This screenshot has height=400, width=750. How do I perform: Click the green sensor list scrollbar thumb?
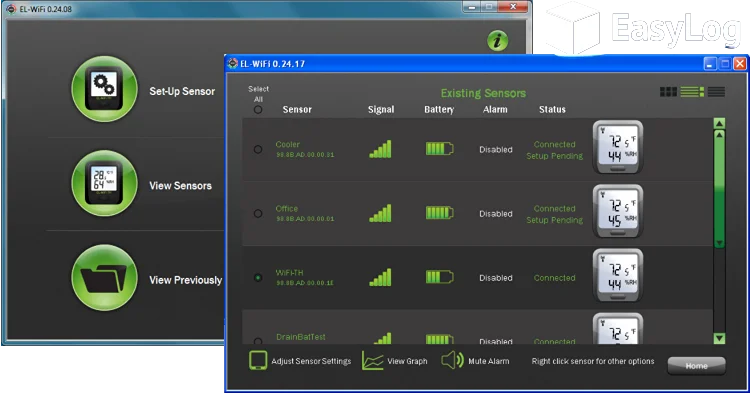(x=719, y=189)
